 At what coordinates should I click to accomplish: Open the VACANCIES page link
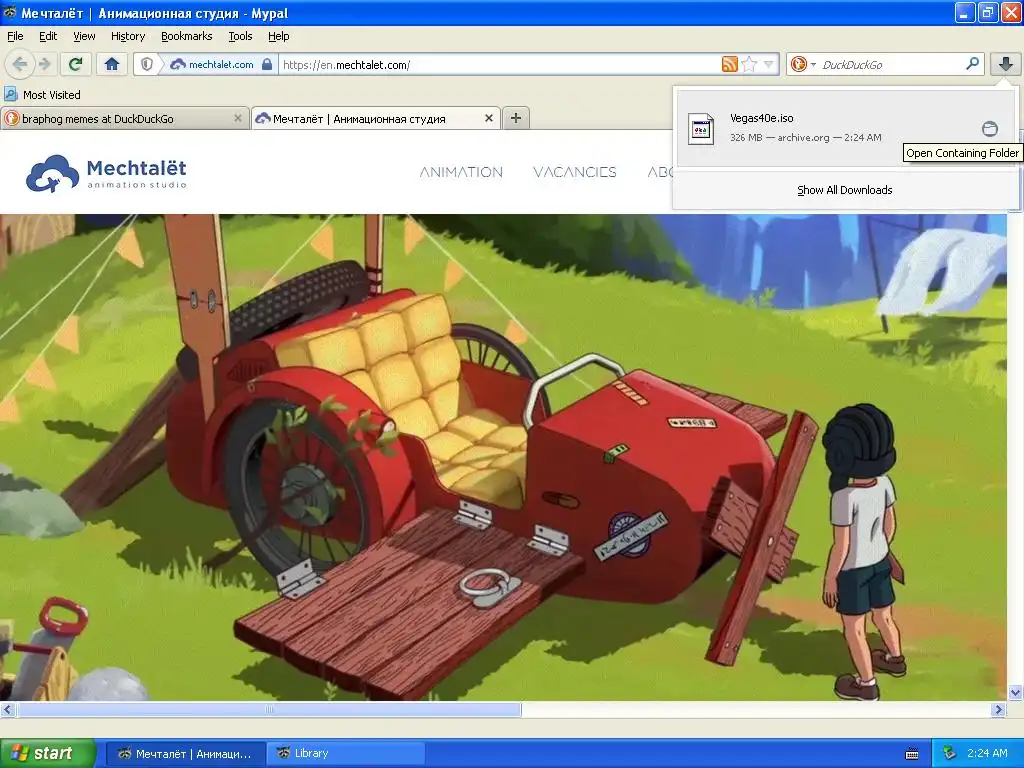575,172
